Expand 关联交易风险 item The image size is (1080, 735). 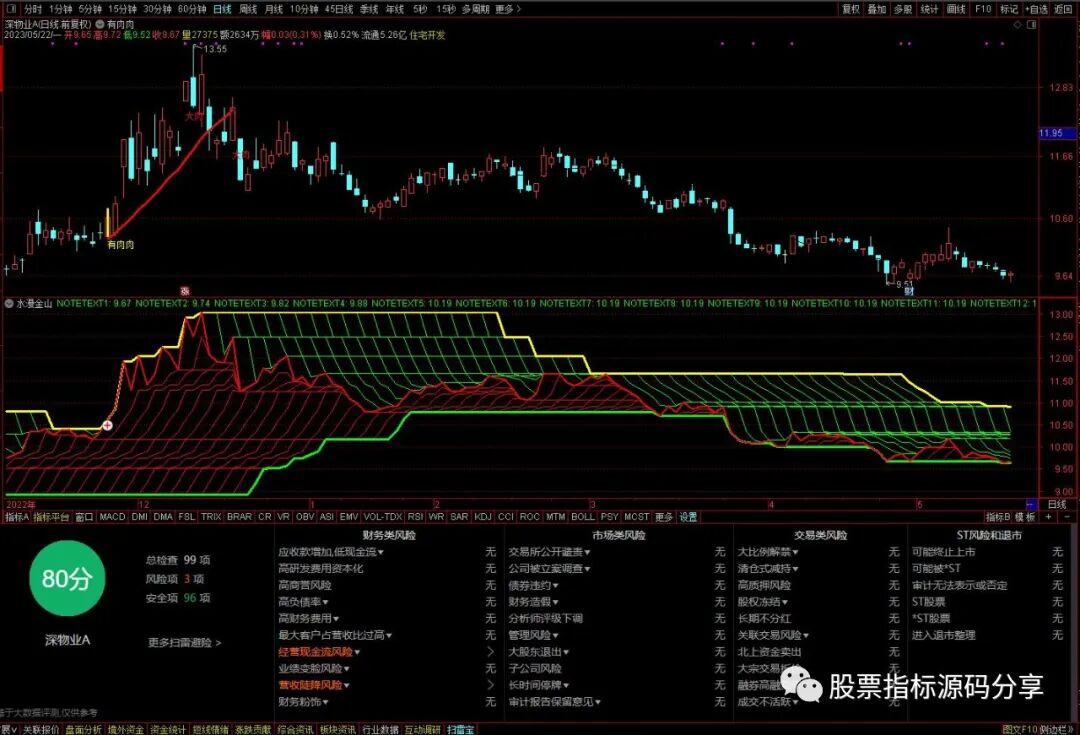pos(773,635)
